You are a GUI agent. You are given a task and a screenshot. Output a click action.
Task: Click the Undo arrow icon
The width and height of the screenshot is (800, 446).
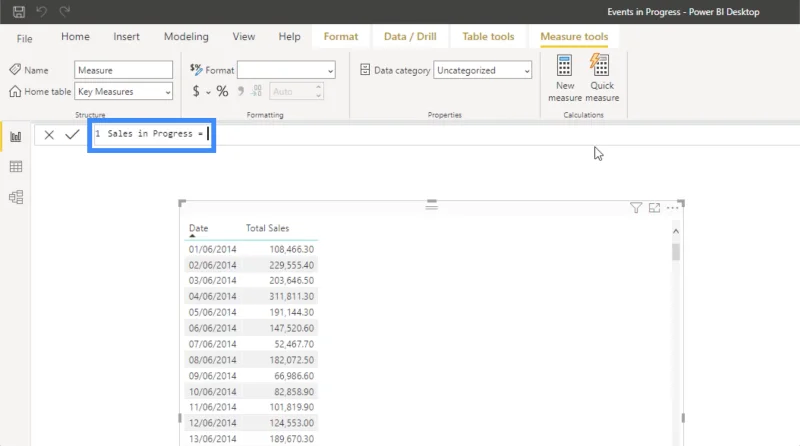pos(41,11)
